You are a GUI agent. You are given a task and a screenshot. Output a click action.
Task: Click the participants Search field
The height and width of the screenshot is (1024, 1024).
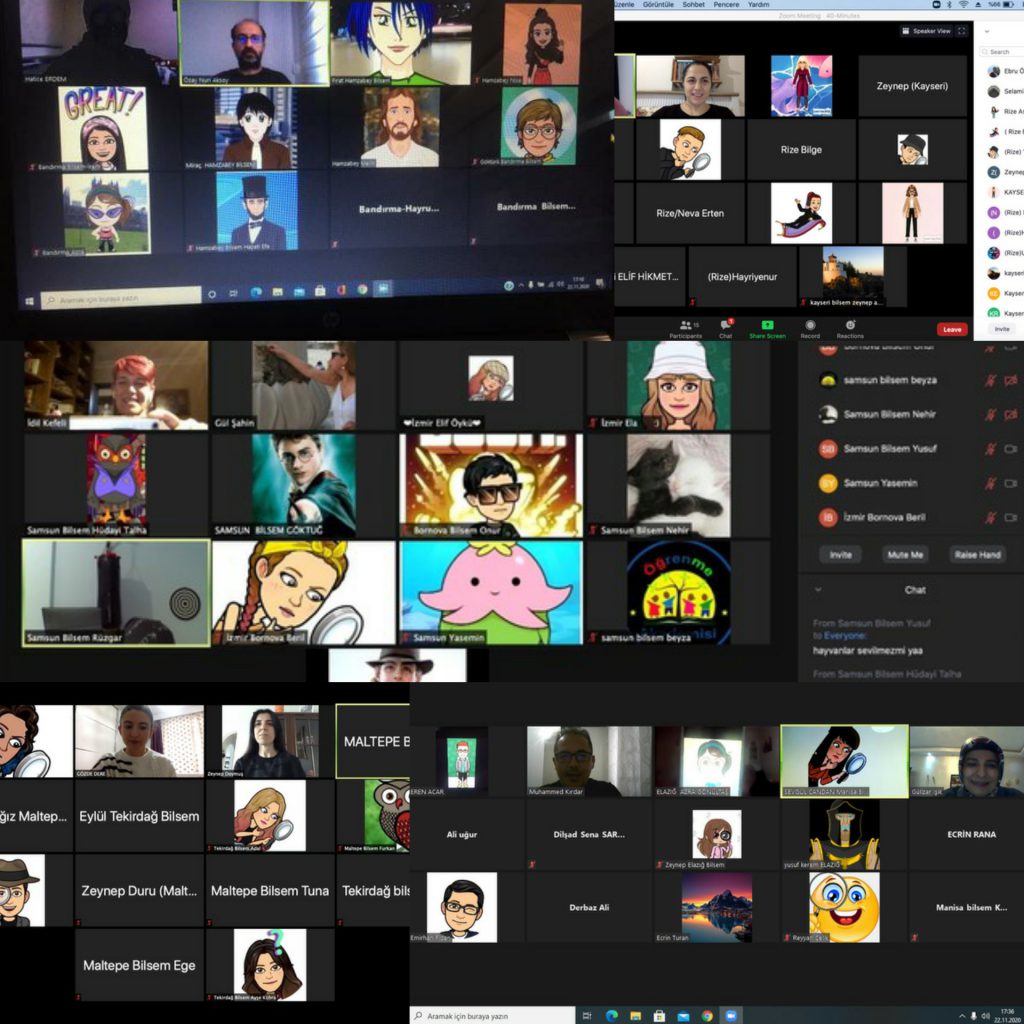click(x=1003, y=52)
